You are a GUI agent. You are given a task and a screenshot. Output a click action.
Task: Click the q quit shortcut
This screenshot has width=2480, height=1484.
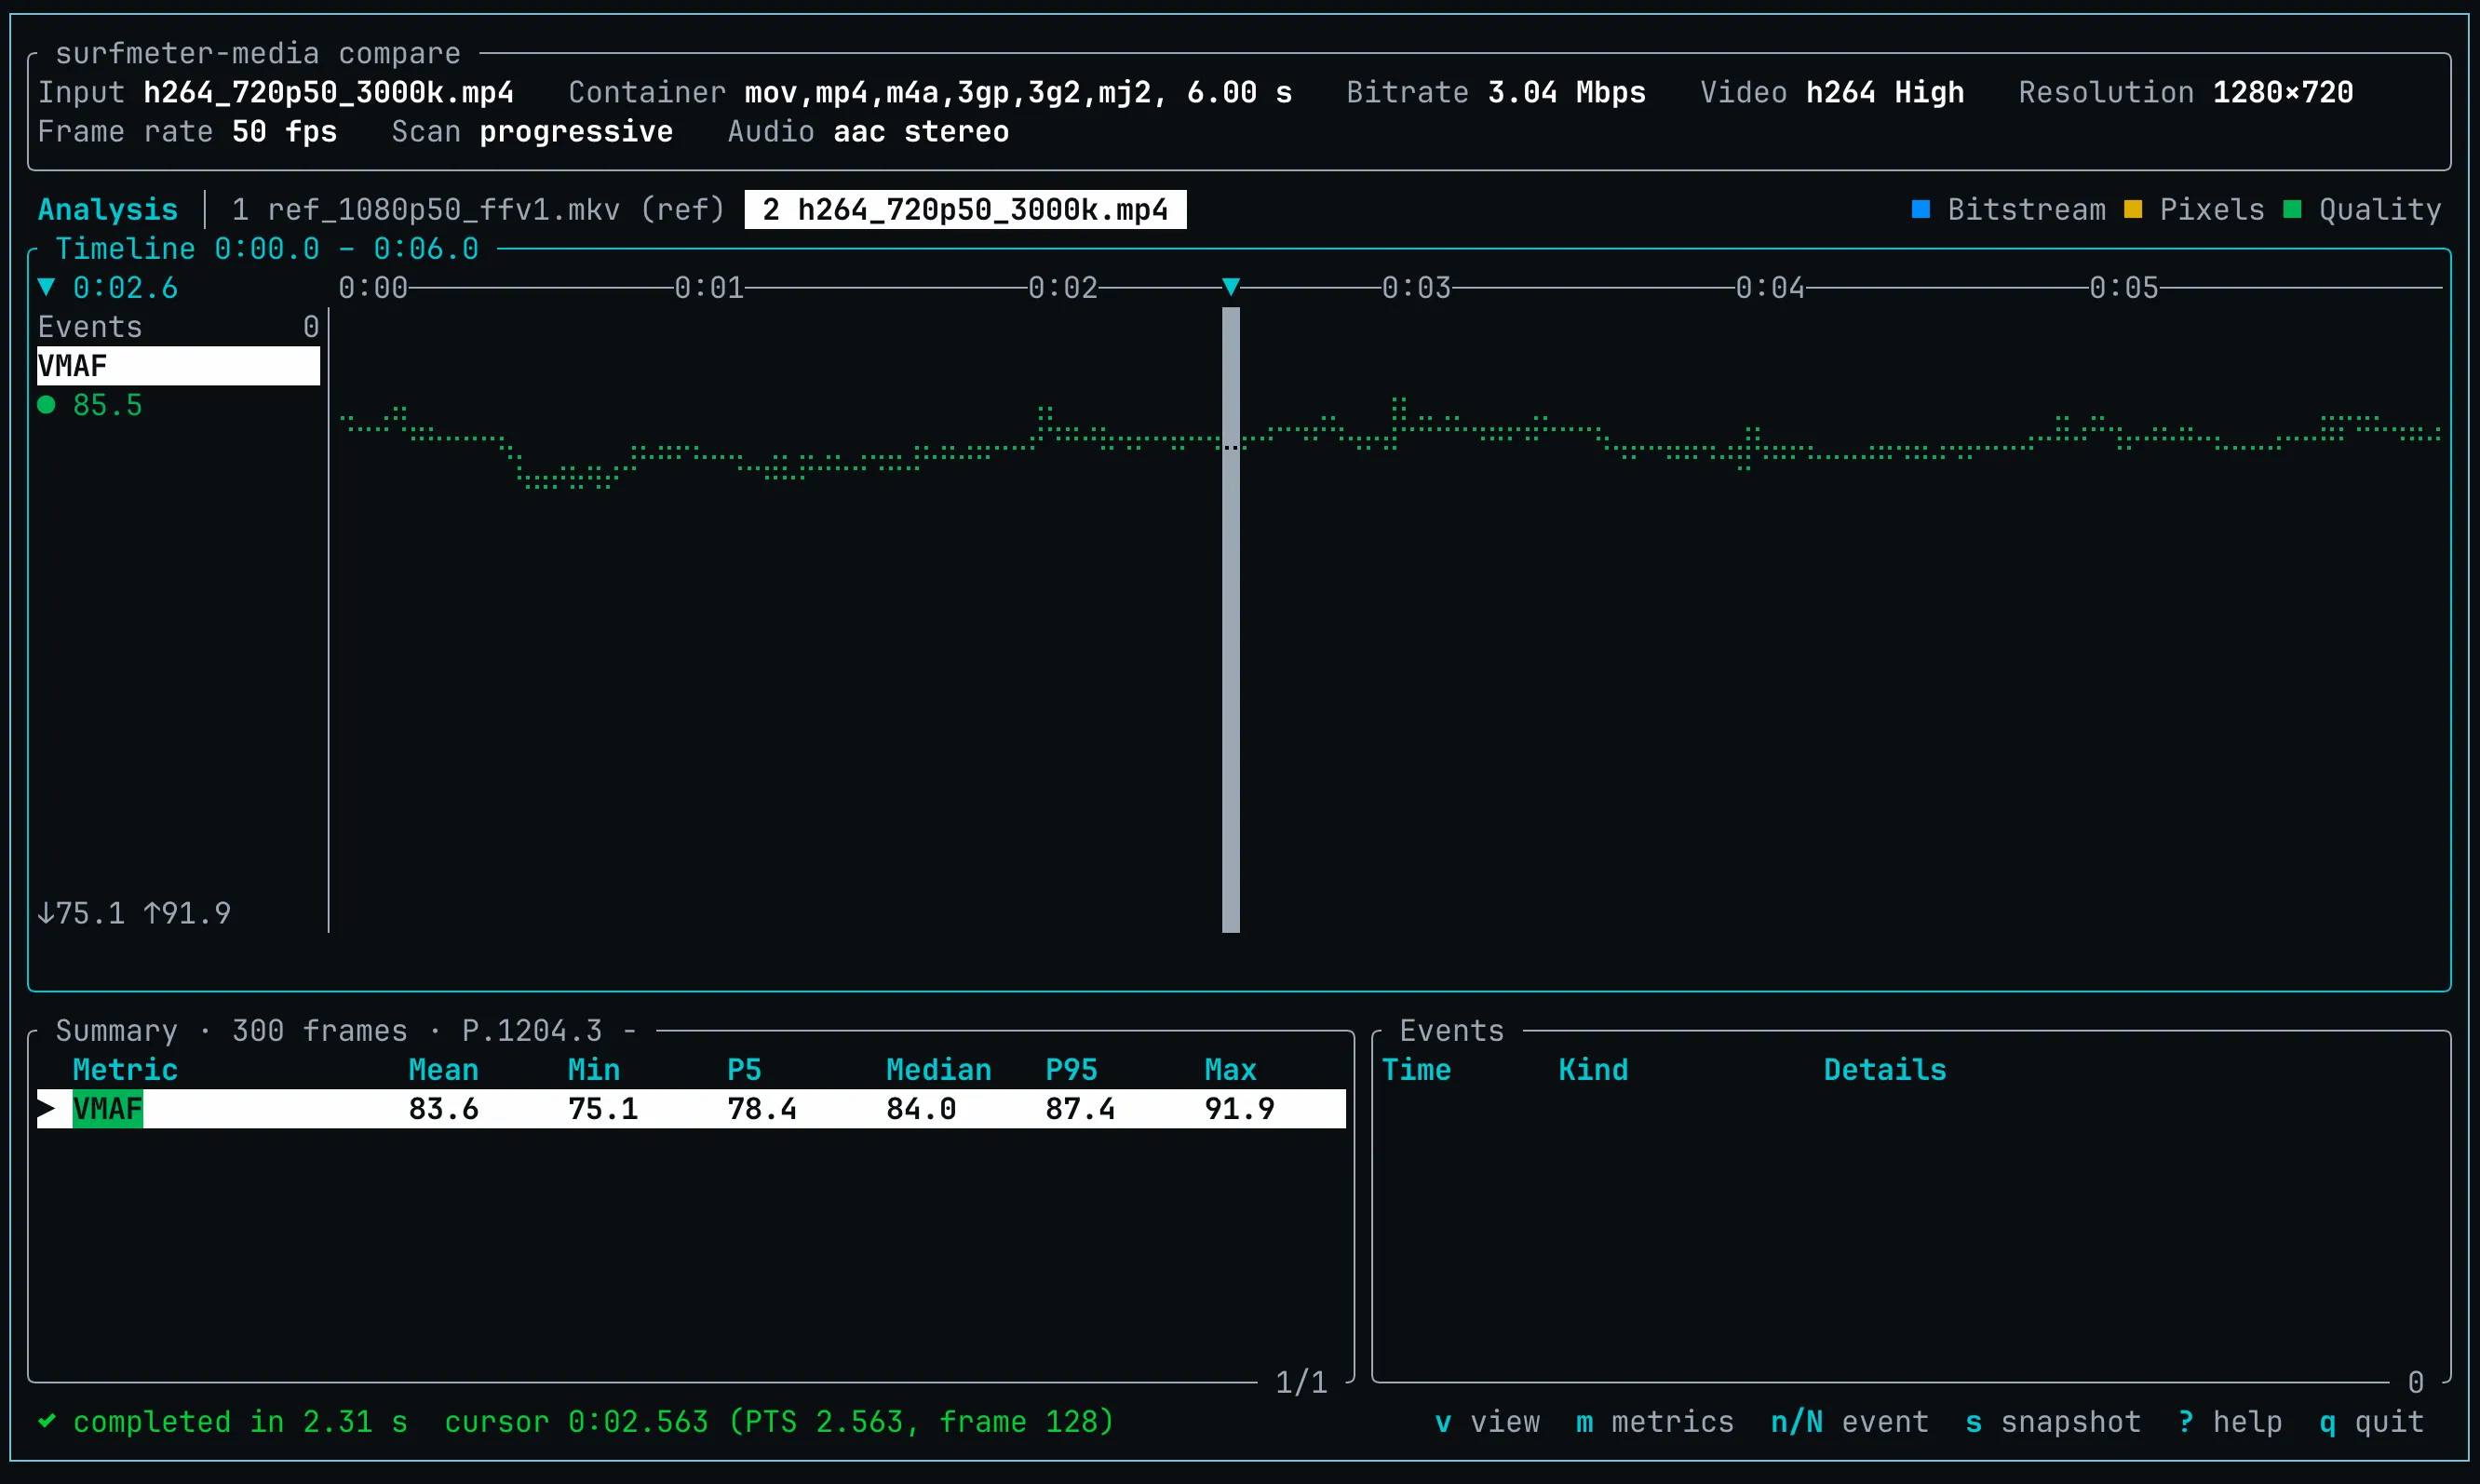tap(2371, 1422)
